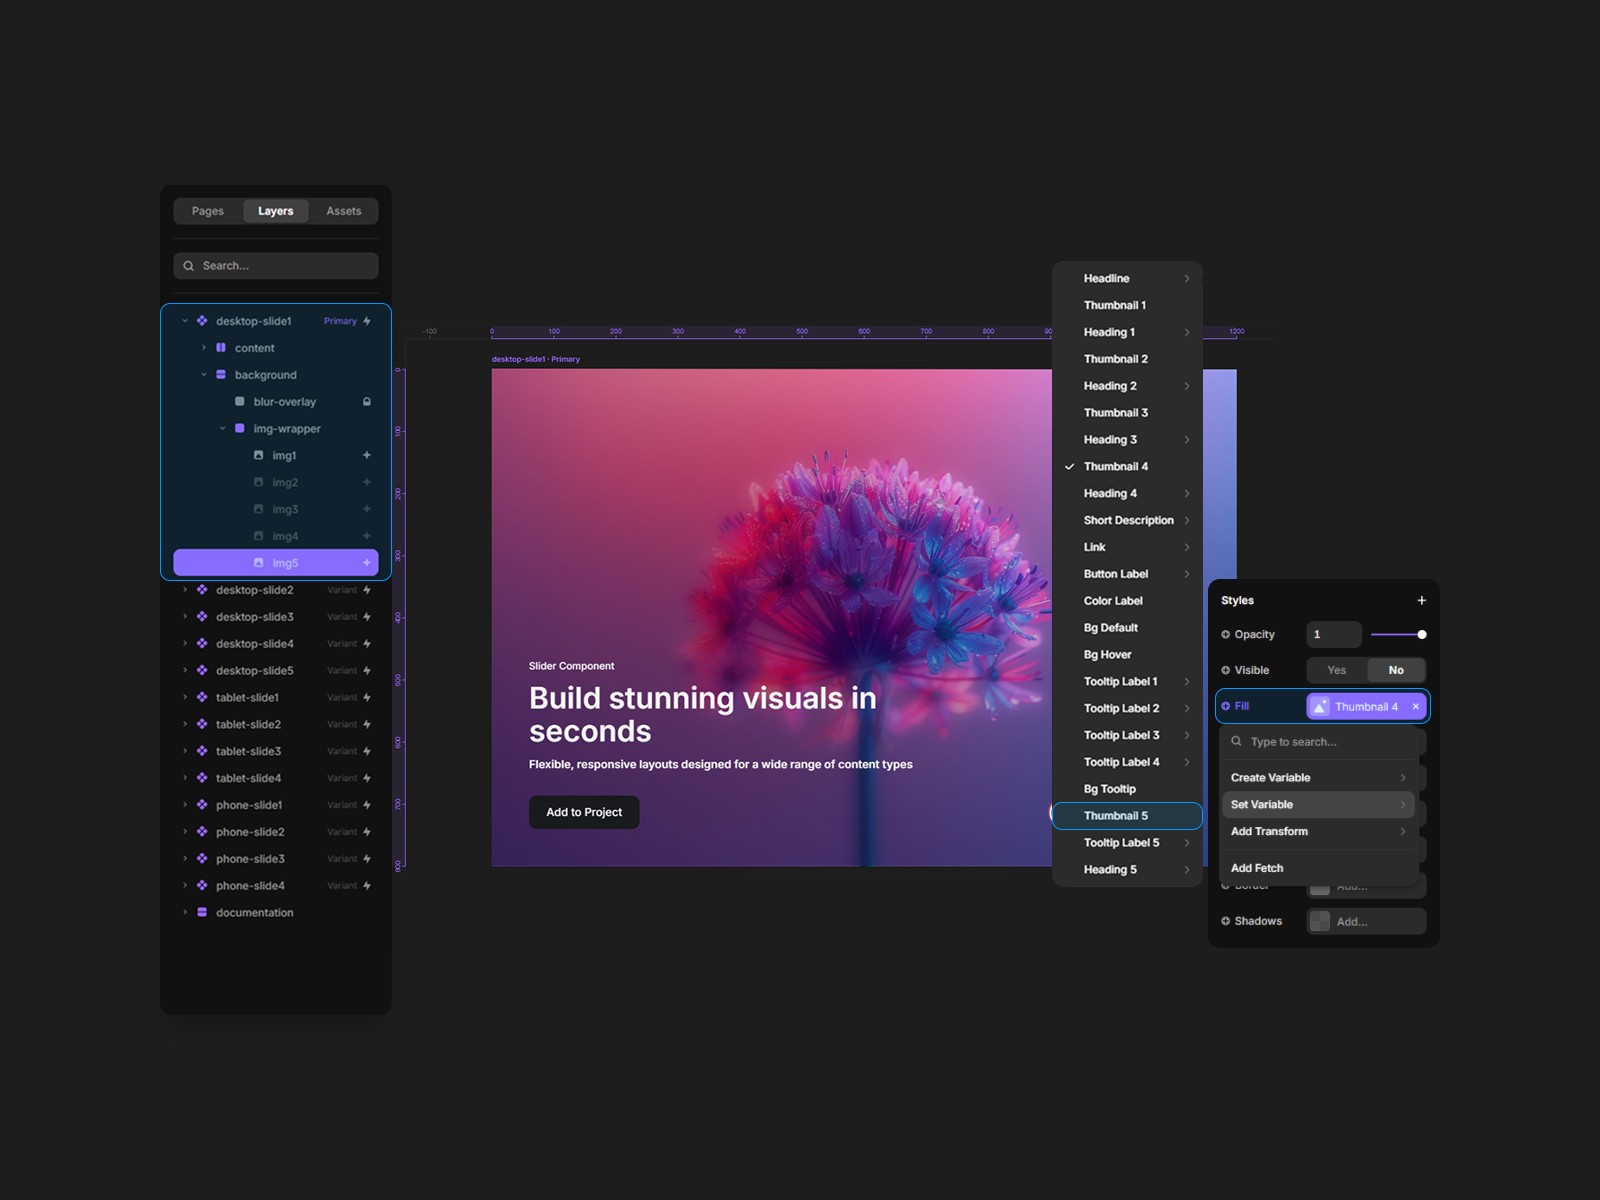The height and width of the screenshot is (1200, 1600).
Task: Expand the content layer
Action: pyautogui.click(x=204, y=348)
